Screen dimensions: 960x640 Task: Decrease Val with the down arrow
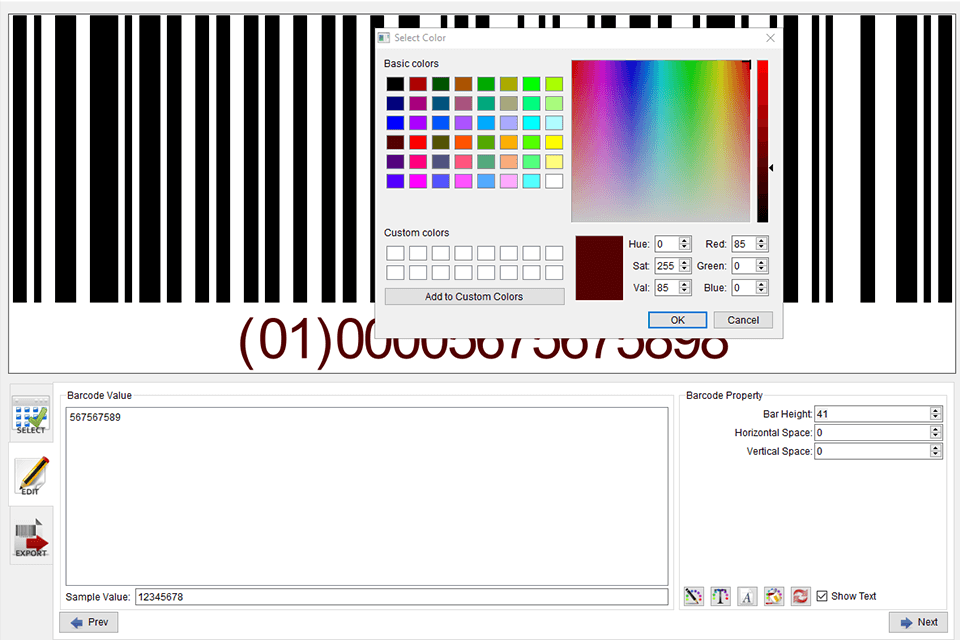(x=685, y=292)
